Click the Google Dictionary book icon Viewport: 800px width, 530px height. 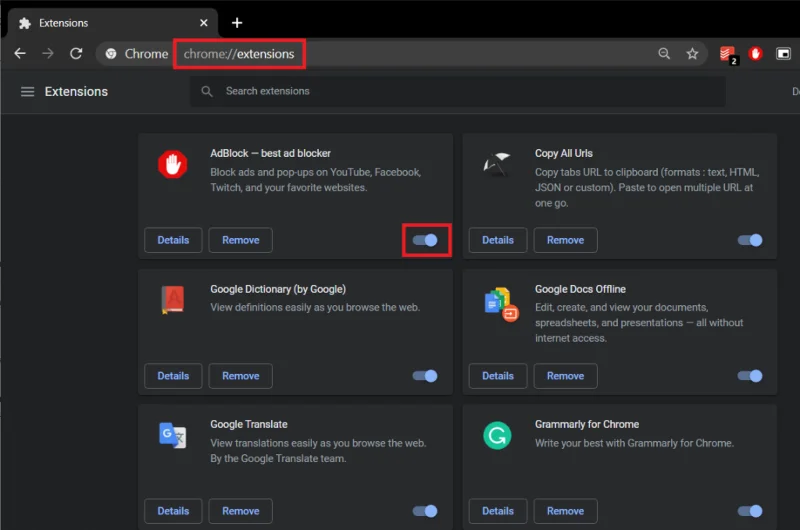[172, 300]
